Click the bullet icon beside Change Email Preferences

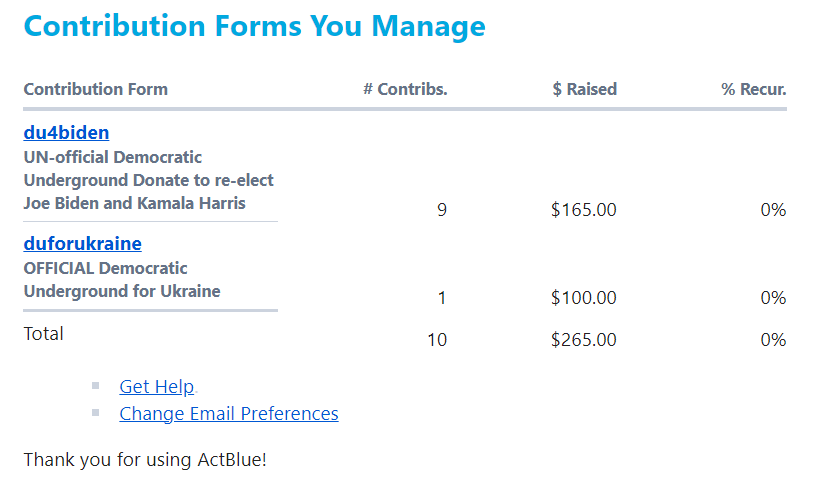coord(96,412)
